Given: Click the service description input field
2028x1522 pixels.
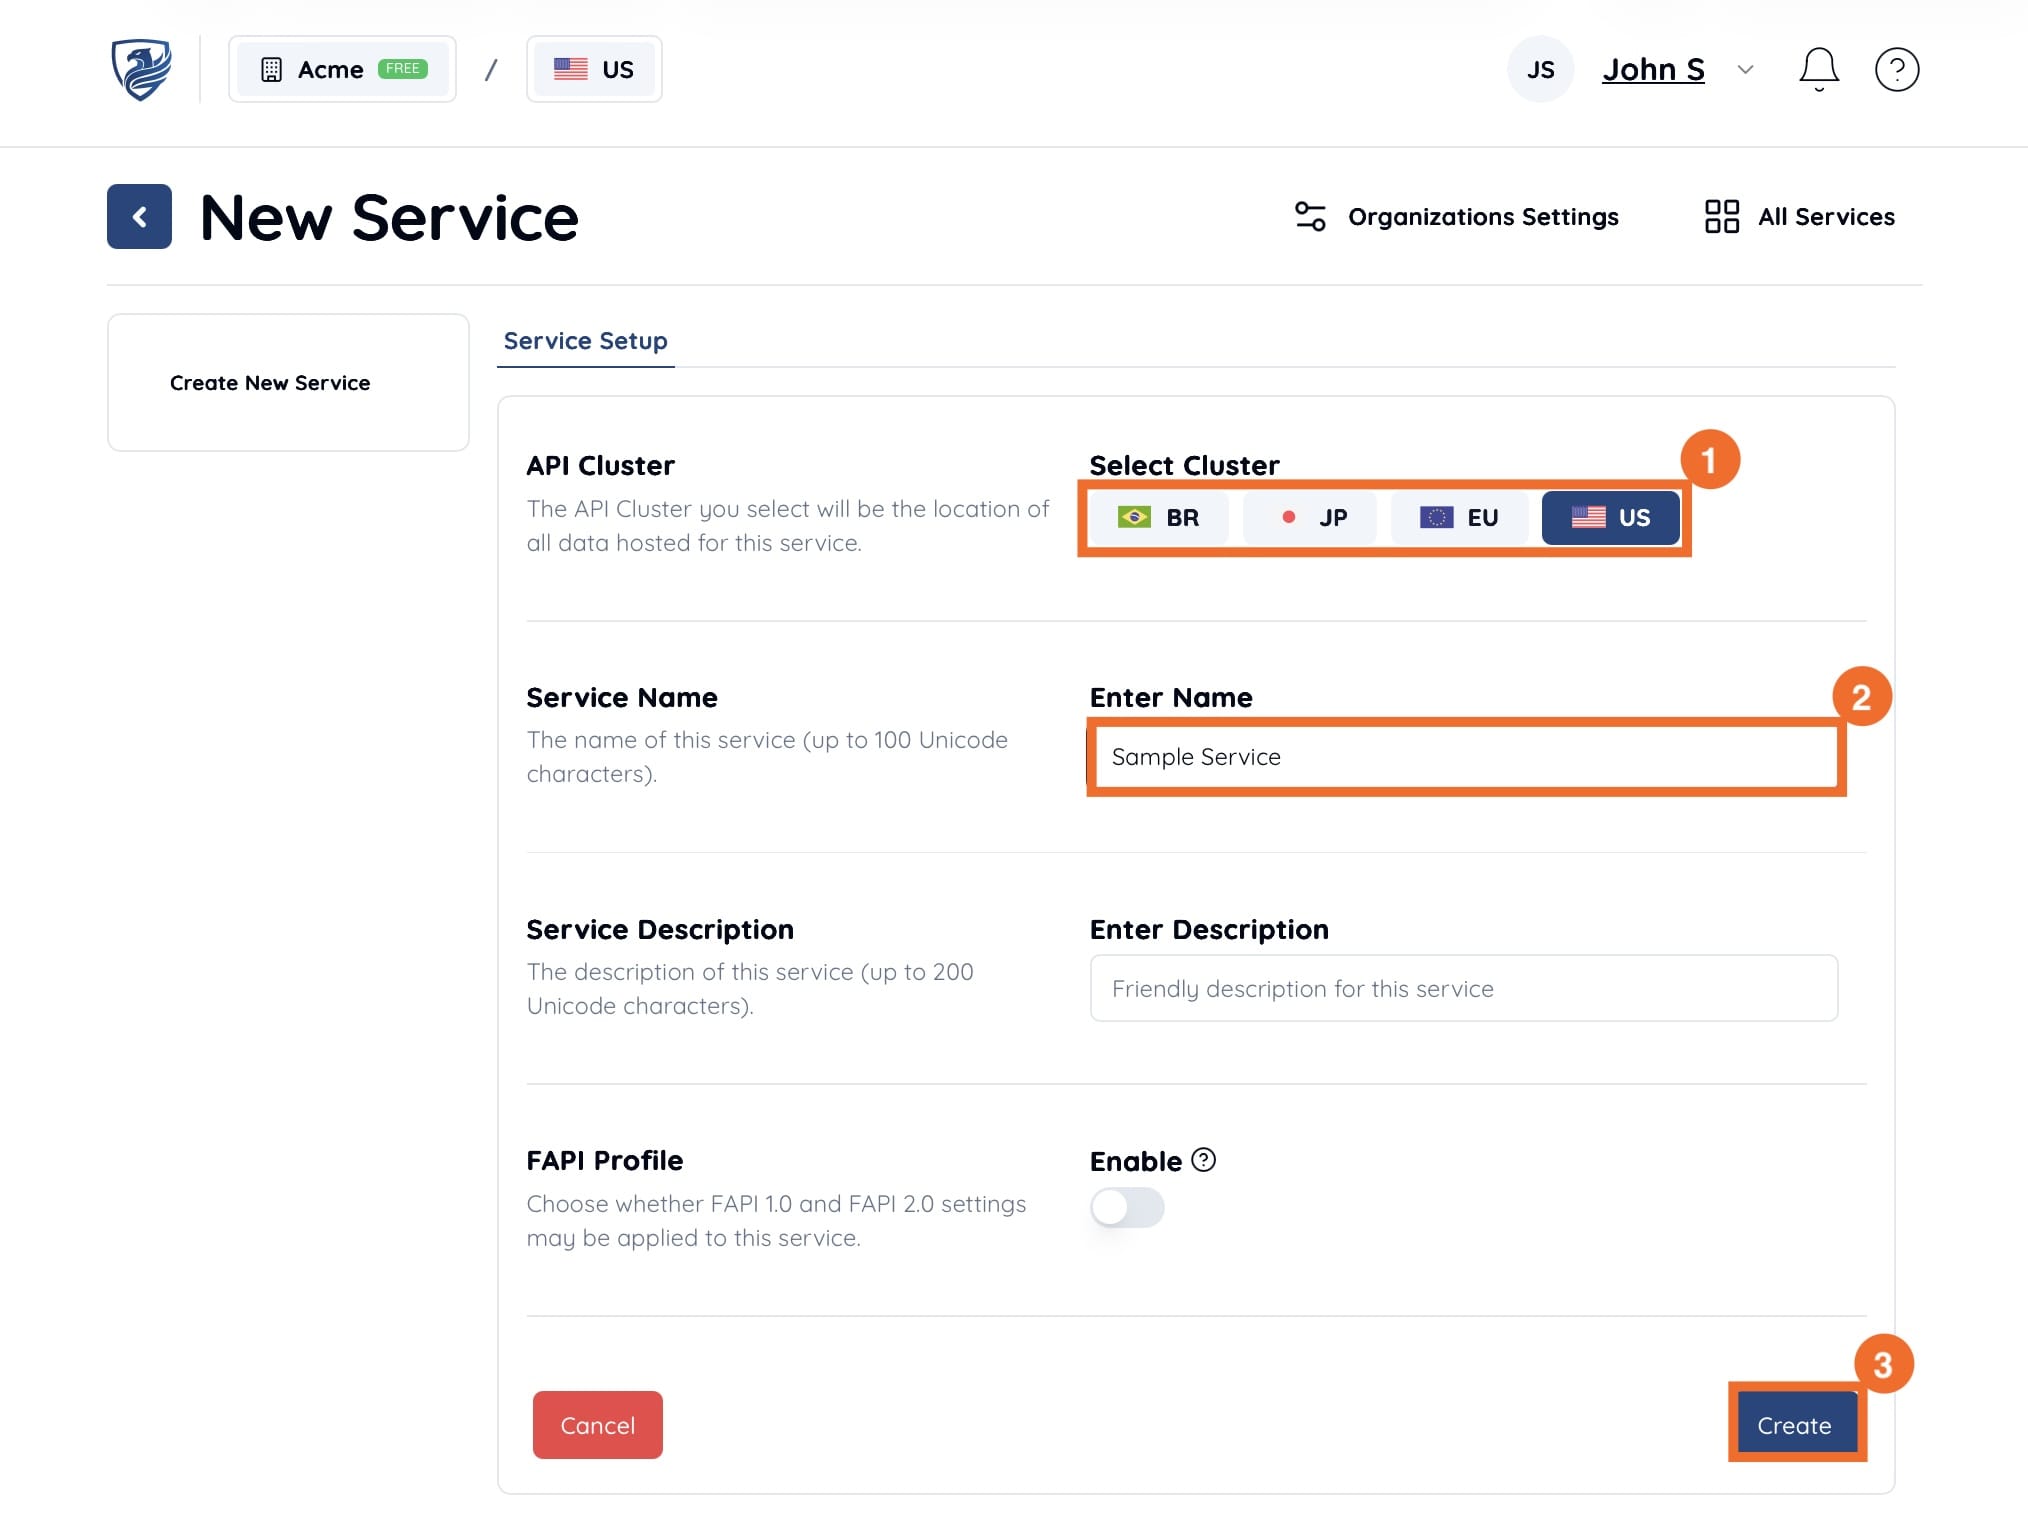Looking at the screenshot, I should pos(1462,988).
